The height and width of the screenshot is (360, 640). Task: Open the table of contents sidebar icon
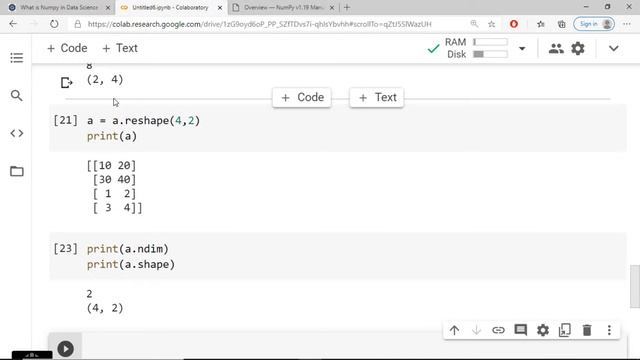click(17, 58)
